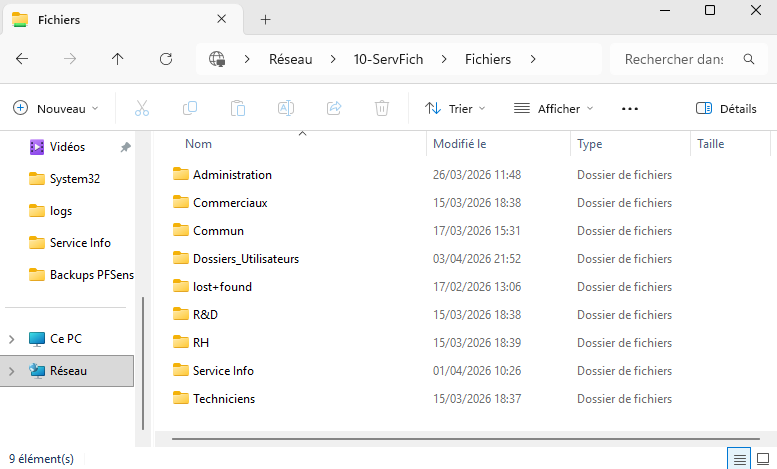Sort by the Taille column header

pos(711,144)
